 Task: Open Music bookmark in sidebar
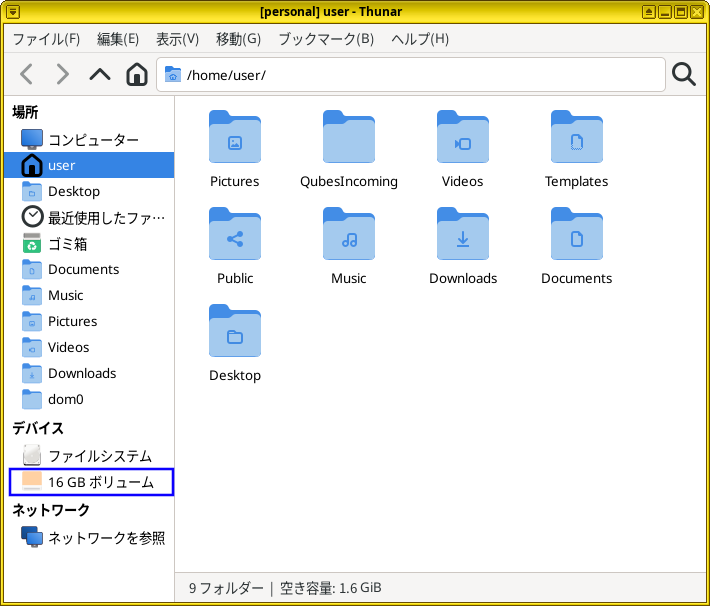click(89, 295)
